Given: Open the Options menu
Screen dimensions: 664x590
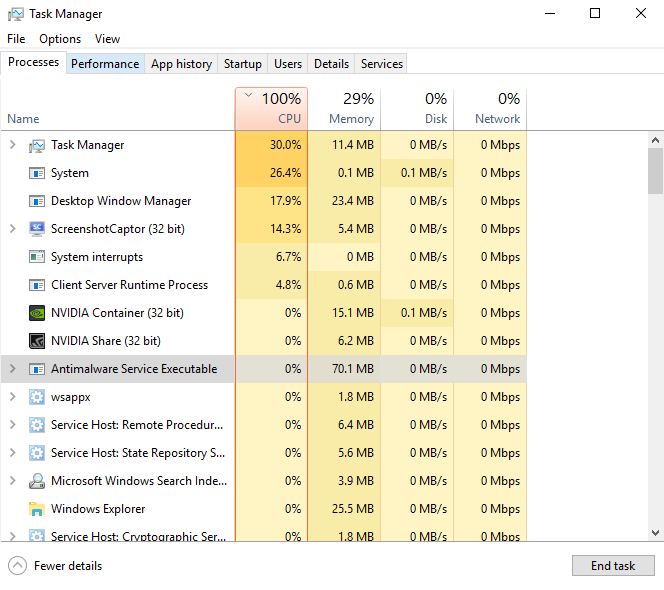Looking at the screenshot, I should pyautogui.click(x=60, y=39).
